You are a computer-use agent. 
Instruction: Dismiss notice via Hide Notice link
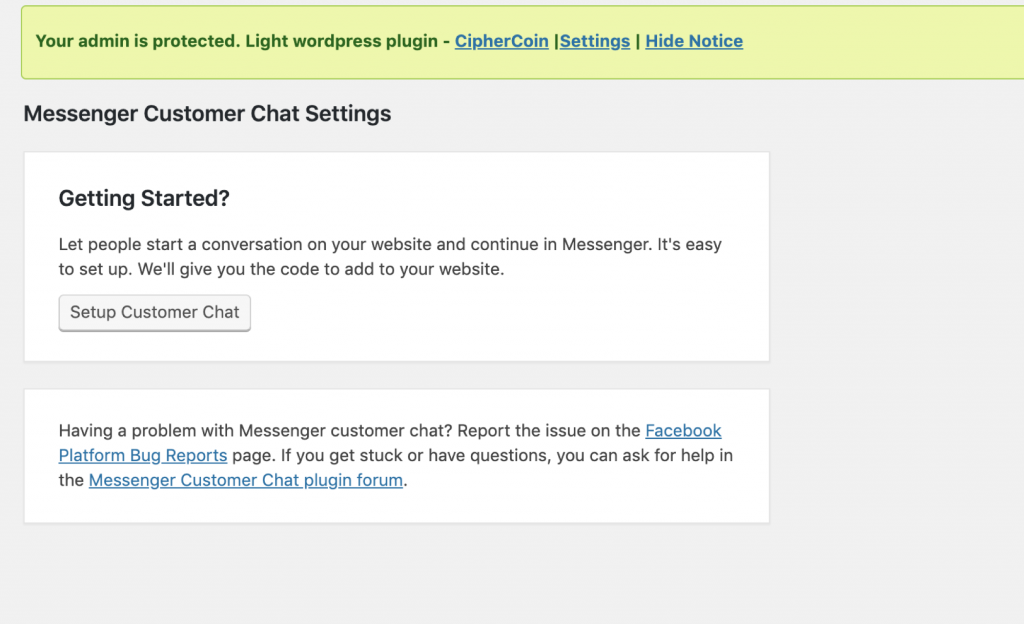coord(694,41)
